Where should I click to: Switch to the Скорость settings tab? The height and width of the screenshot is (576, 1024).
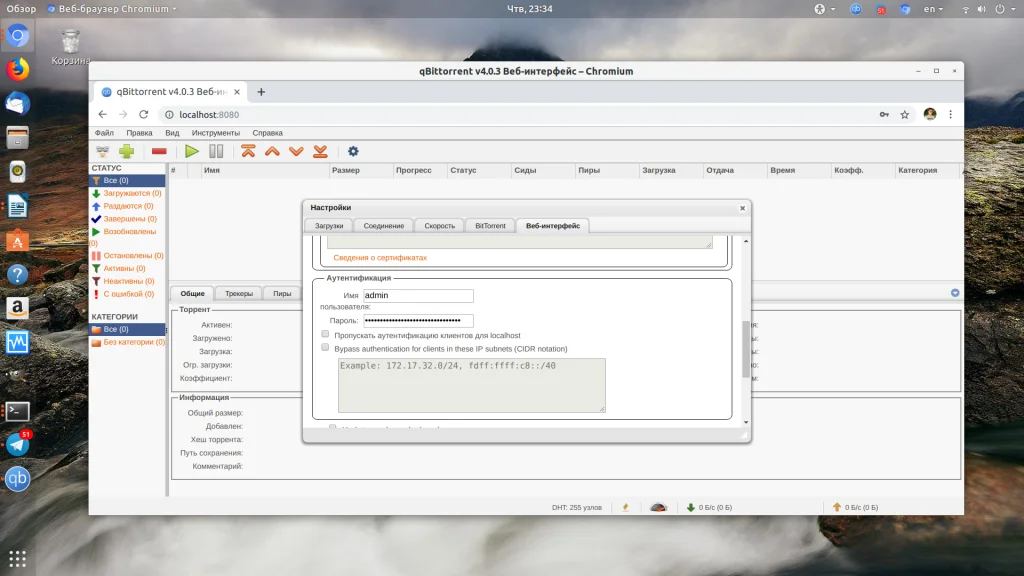[x=440, y=226]
